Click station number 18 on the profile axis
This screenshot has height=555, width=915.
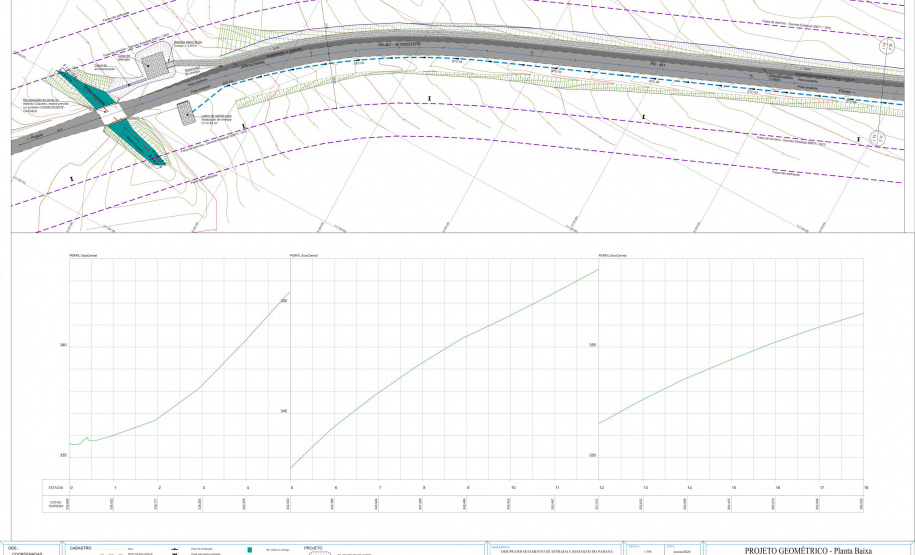coord(865,487)
